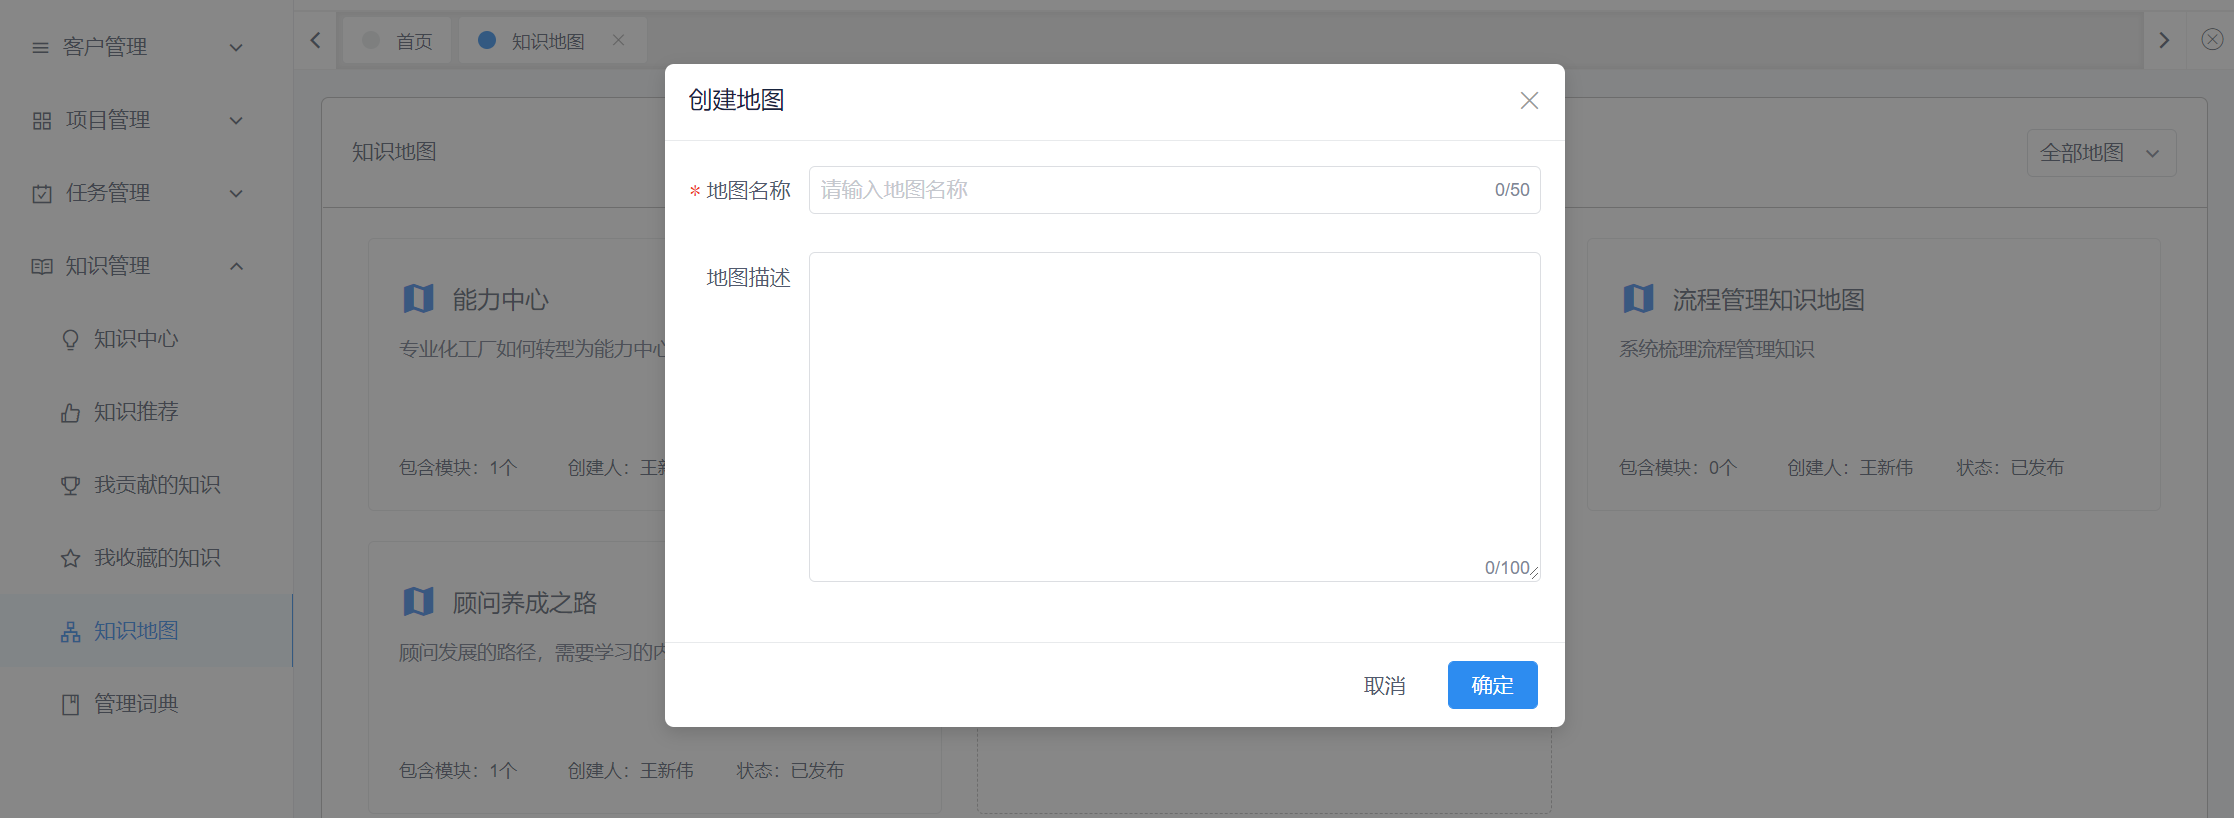Click the notebook icon beside 管理词典
This screenshot has width=2234, height=818.
point(70,705)
